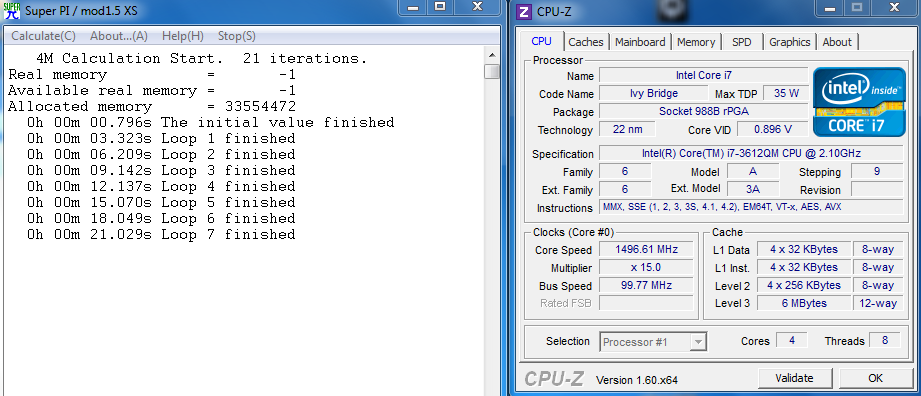The width and height of the screenshot is (921, 396).
Task: Close the CPU-Z window
Action: pyautogui.click(x=893, y=7)
